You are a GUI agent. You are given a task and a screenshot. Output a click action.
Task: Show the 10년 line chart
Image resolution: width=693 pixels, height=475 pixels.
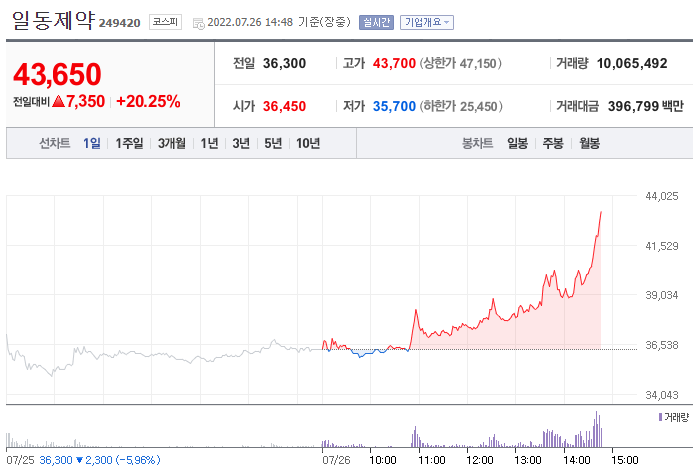coord(308,143)
